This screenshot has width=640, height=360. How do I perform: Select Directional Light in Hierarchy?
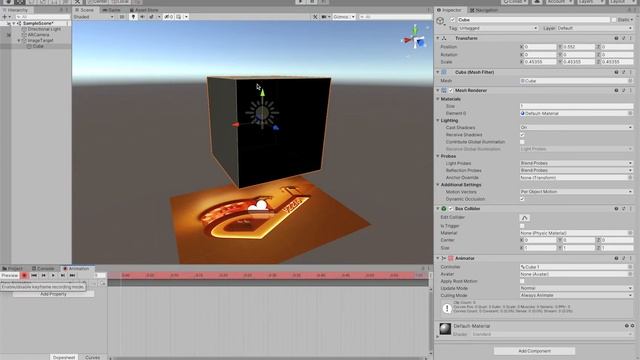[x=44, y=29]
